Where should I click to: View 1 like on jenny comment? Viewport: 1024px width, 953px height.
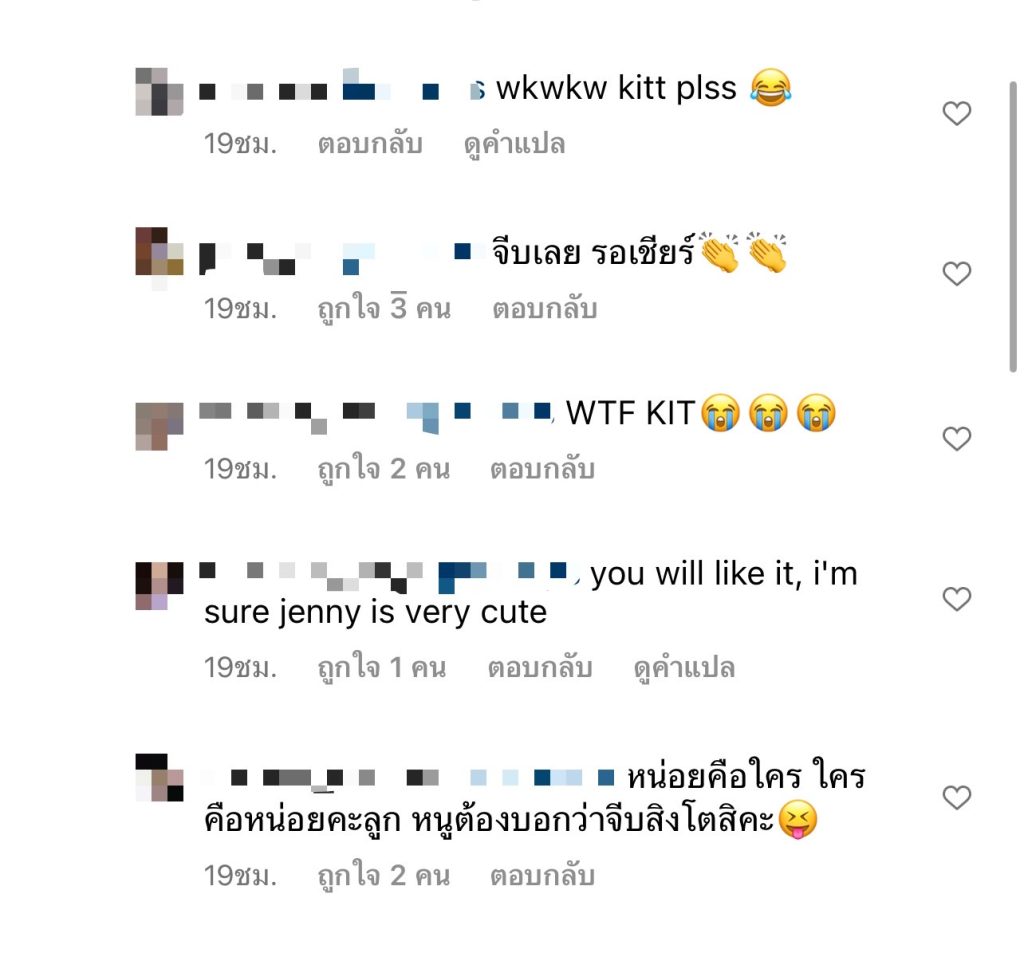[x=382, y=667]
